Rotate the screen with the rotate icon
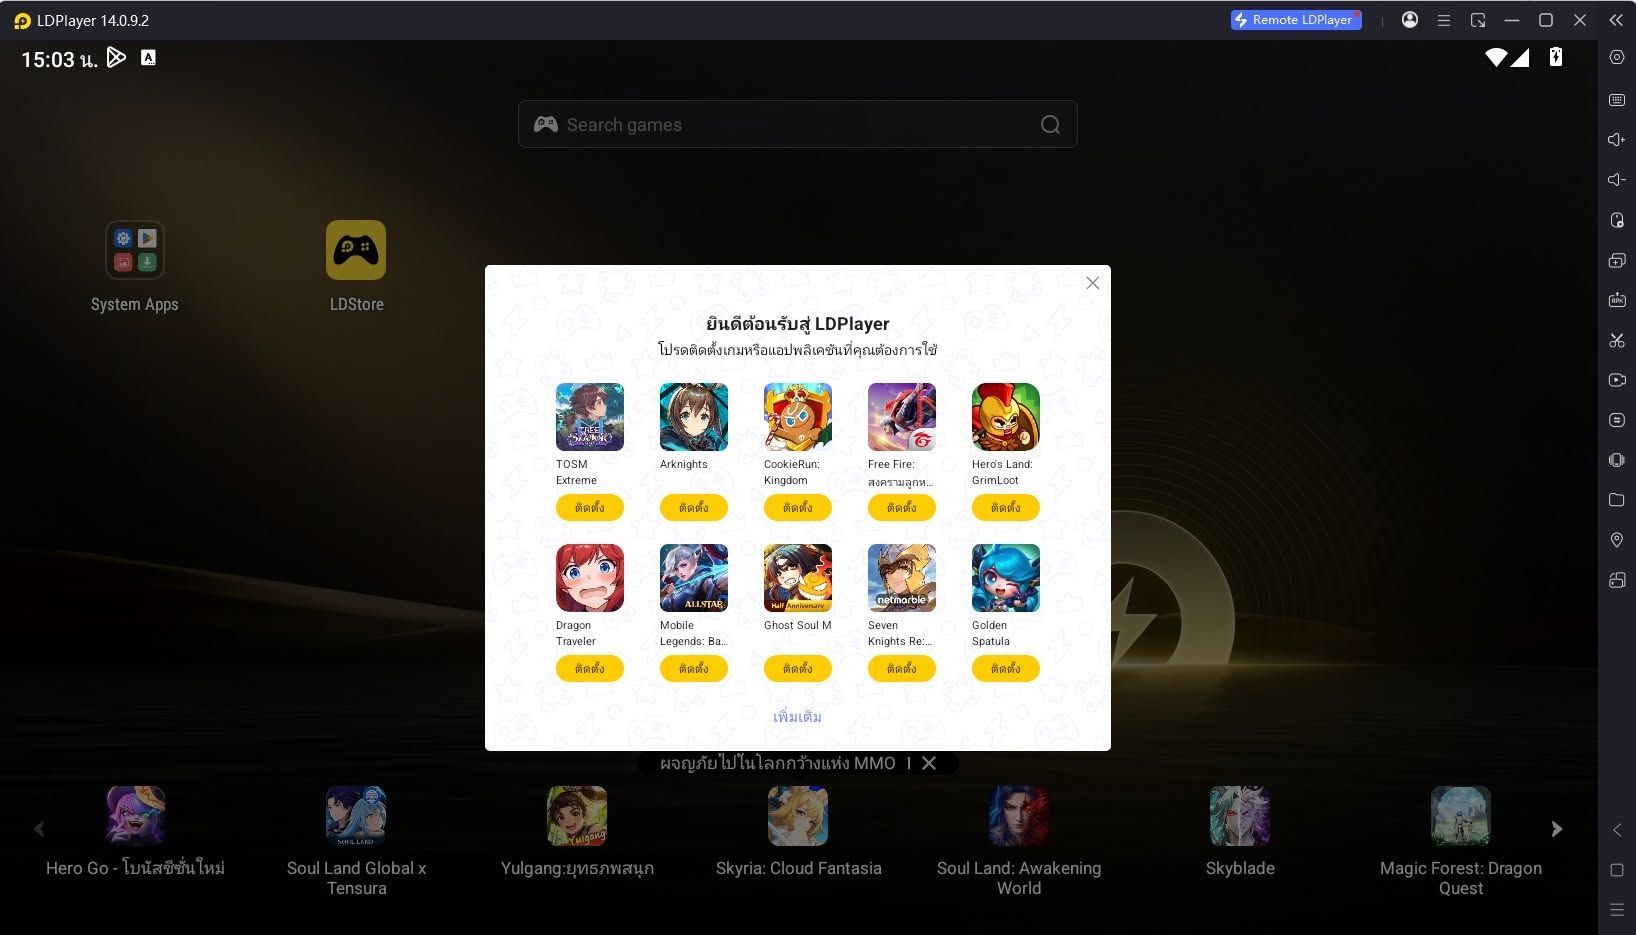The image size is (1636, 935). pyautogui.click(x=1616, y=580)
